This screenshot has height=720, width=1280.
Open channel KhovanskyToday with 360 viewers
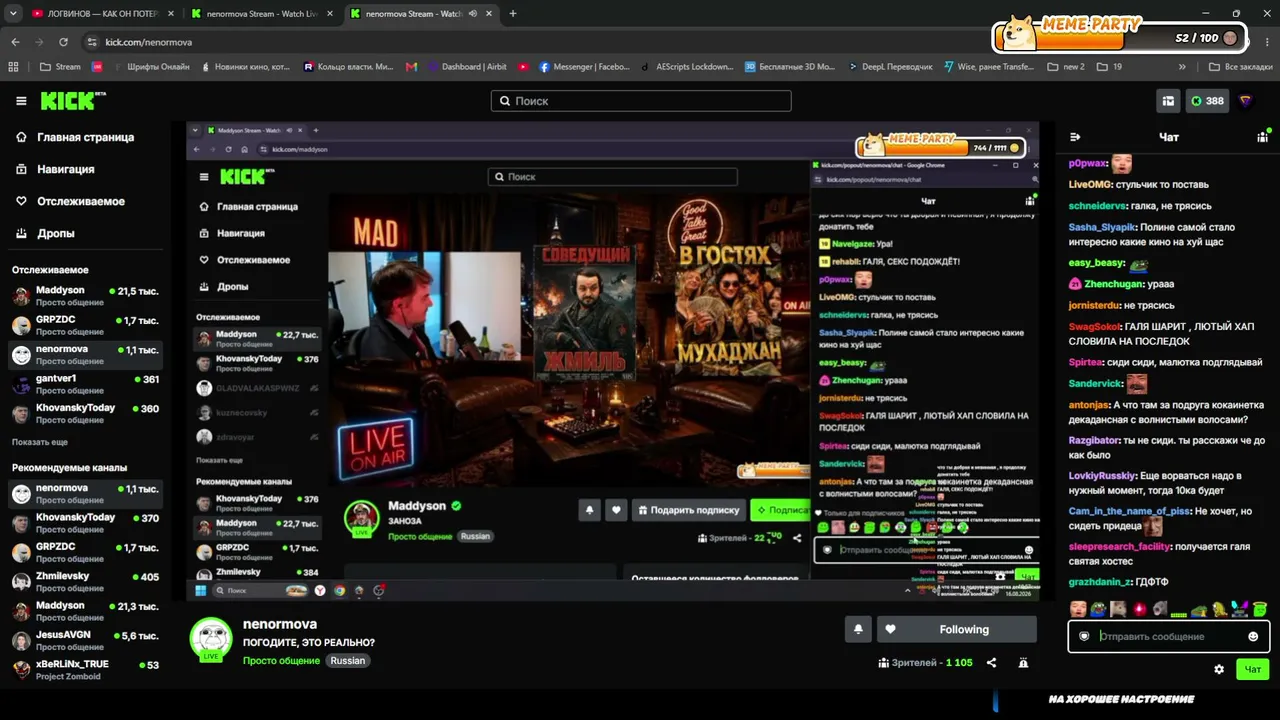85,413
